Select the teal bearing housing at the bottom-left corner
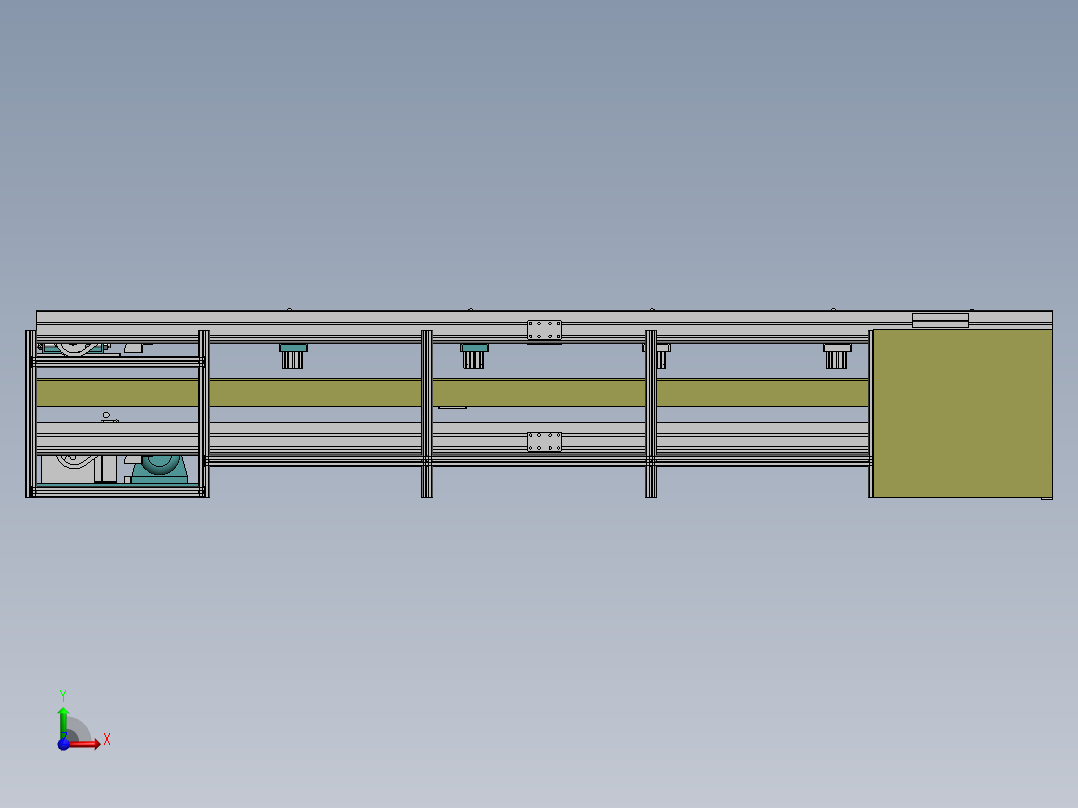 click(160, 470)
